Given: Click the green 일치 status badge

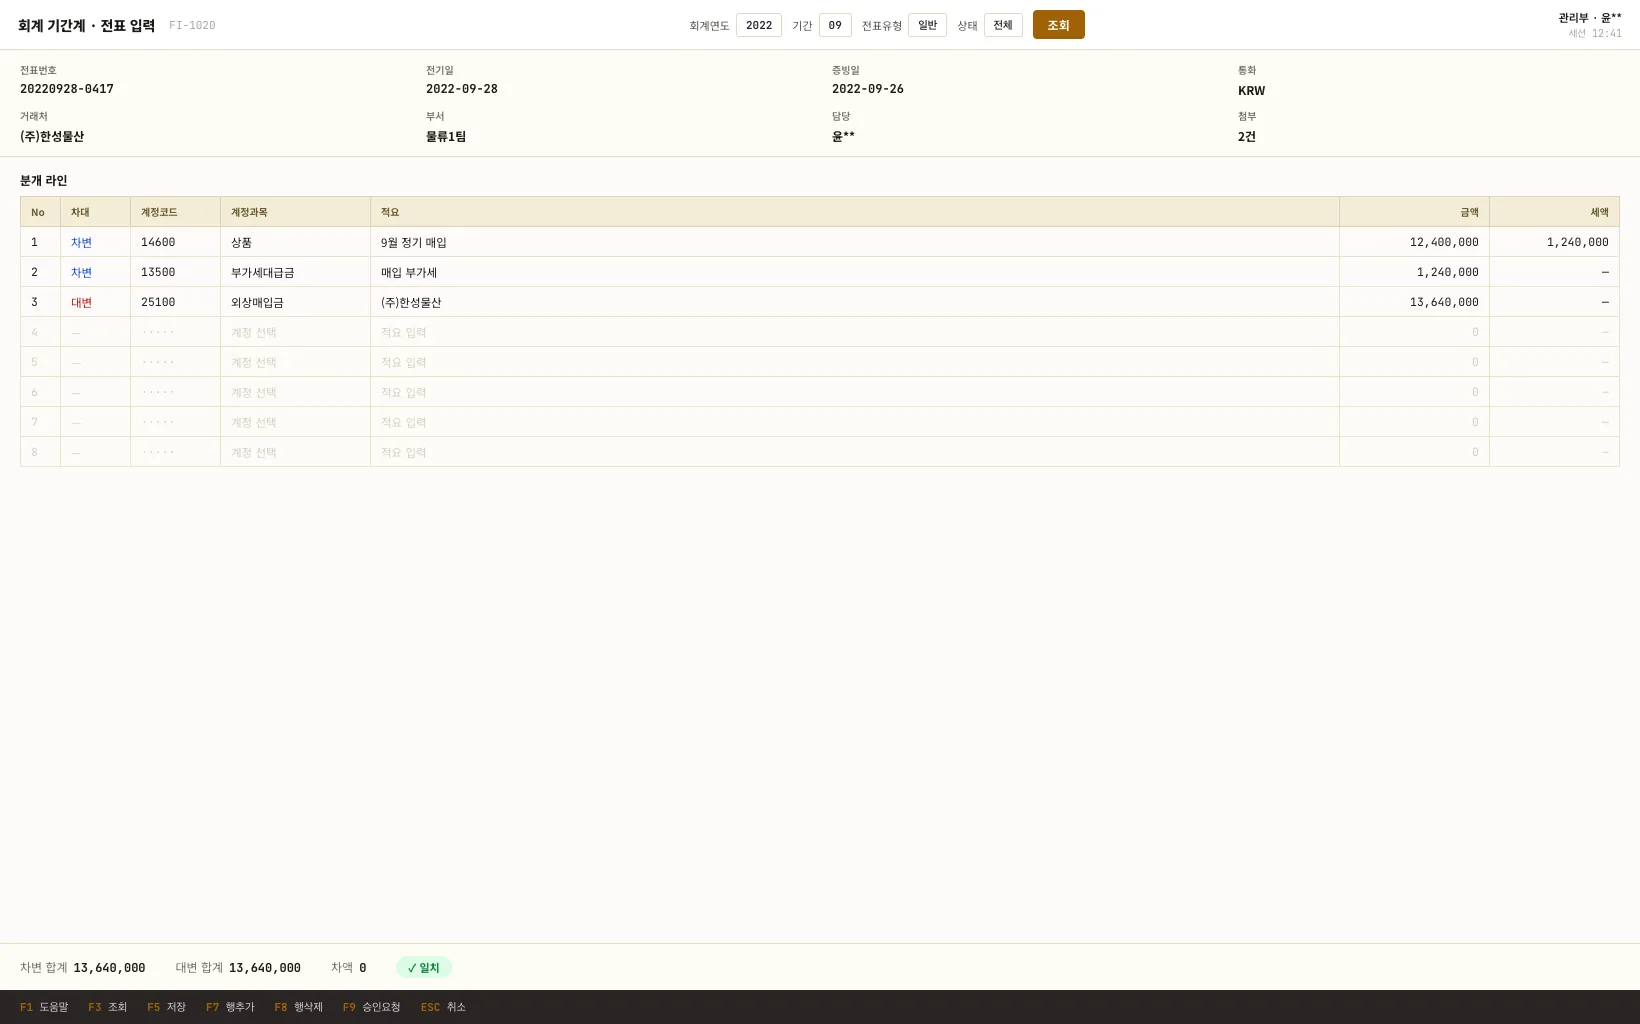Looking at the screenshot, I should (x=424, y=968).
